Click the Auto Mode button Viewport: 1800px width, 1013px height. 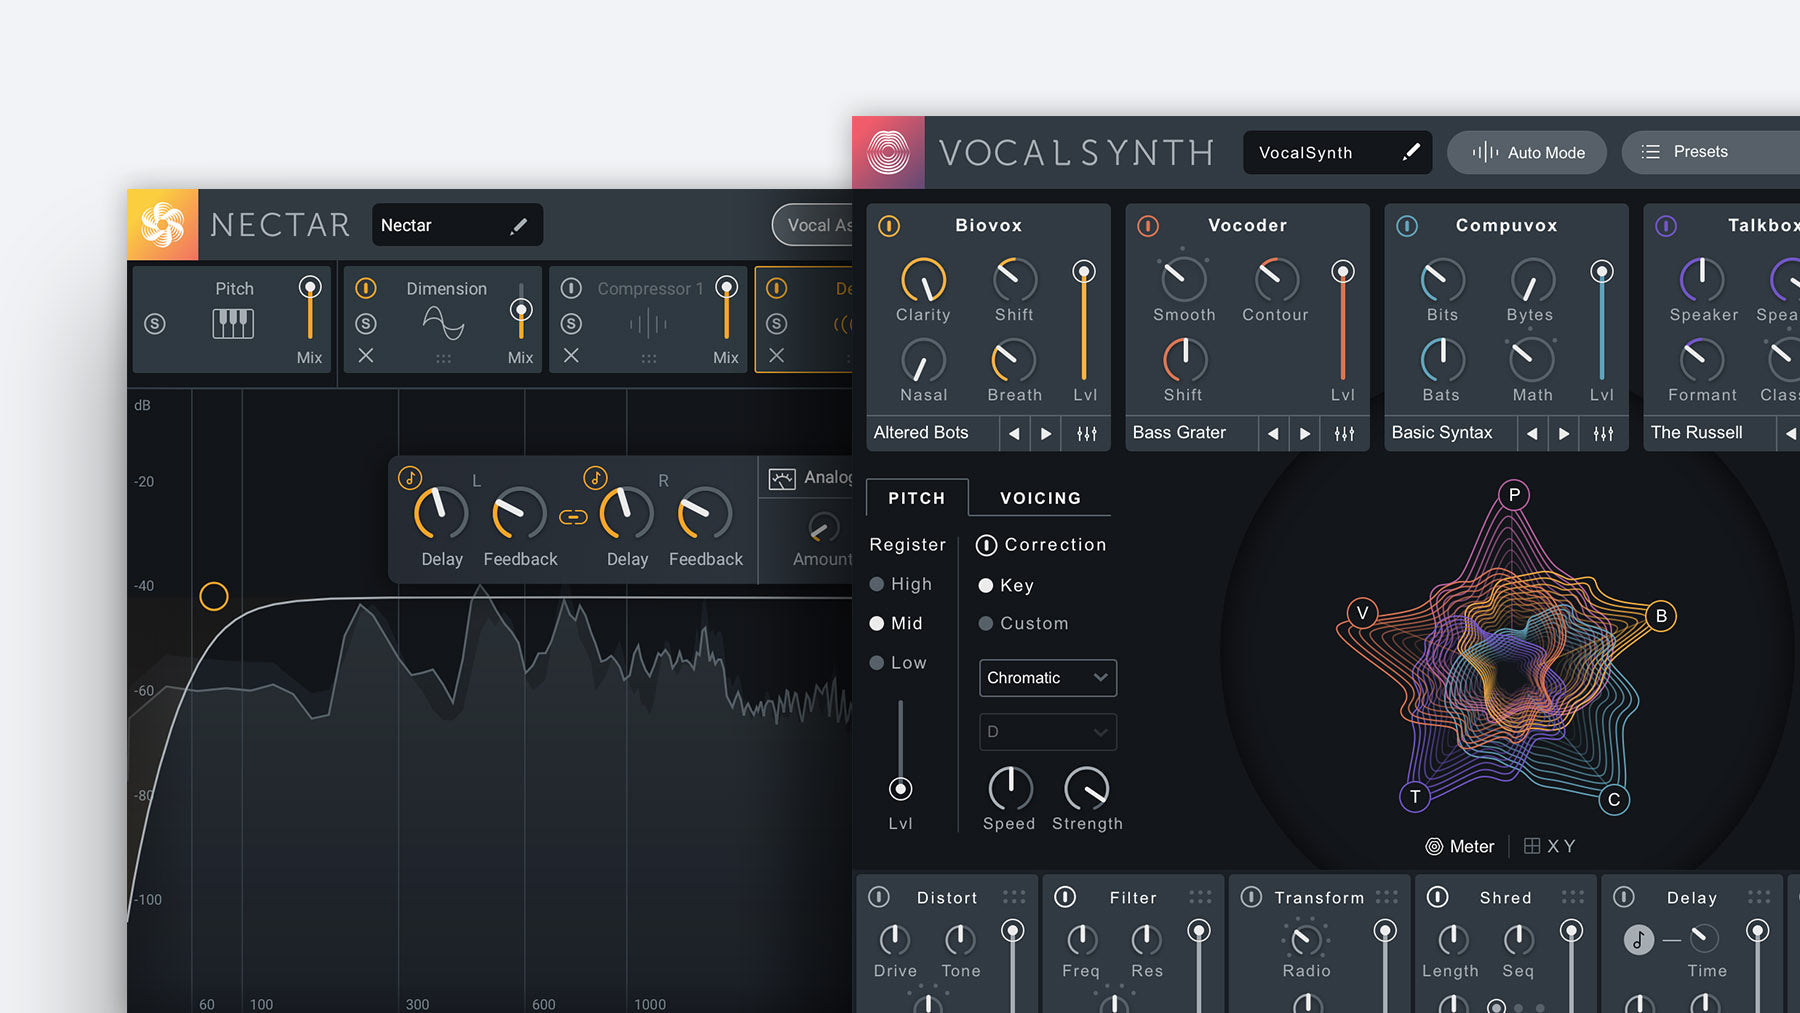[1527, 153]
